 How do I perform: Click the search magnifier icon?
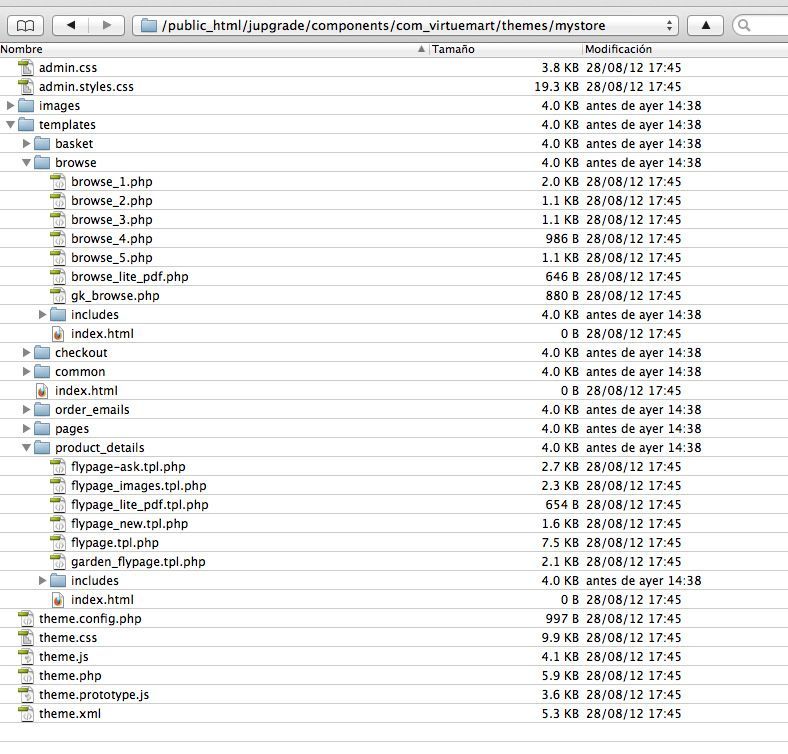pos(744,25)
